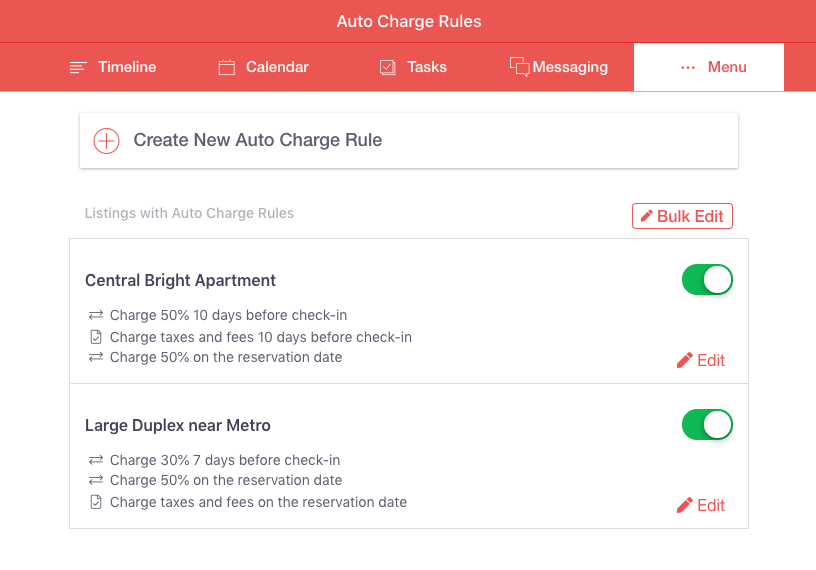This screenshot has width=816, height=570.
Task: Disable auto charge for Central Bright Apartment
Action: pos(707,280)
